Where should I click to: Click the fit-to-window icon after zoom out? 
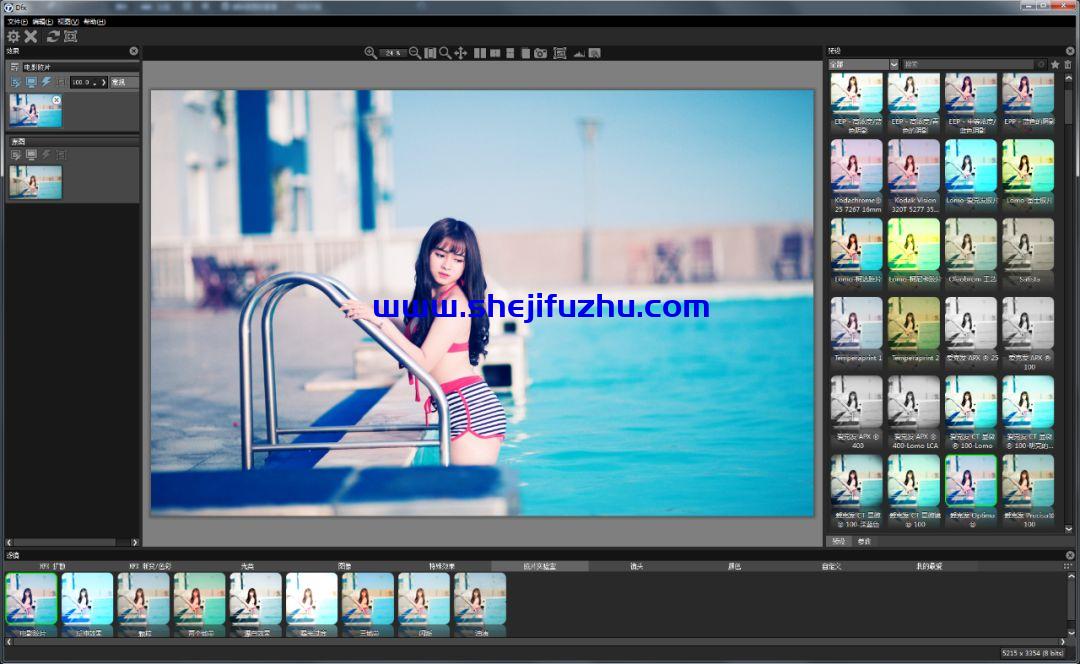click(x=430, y=53)
